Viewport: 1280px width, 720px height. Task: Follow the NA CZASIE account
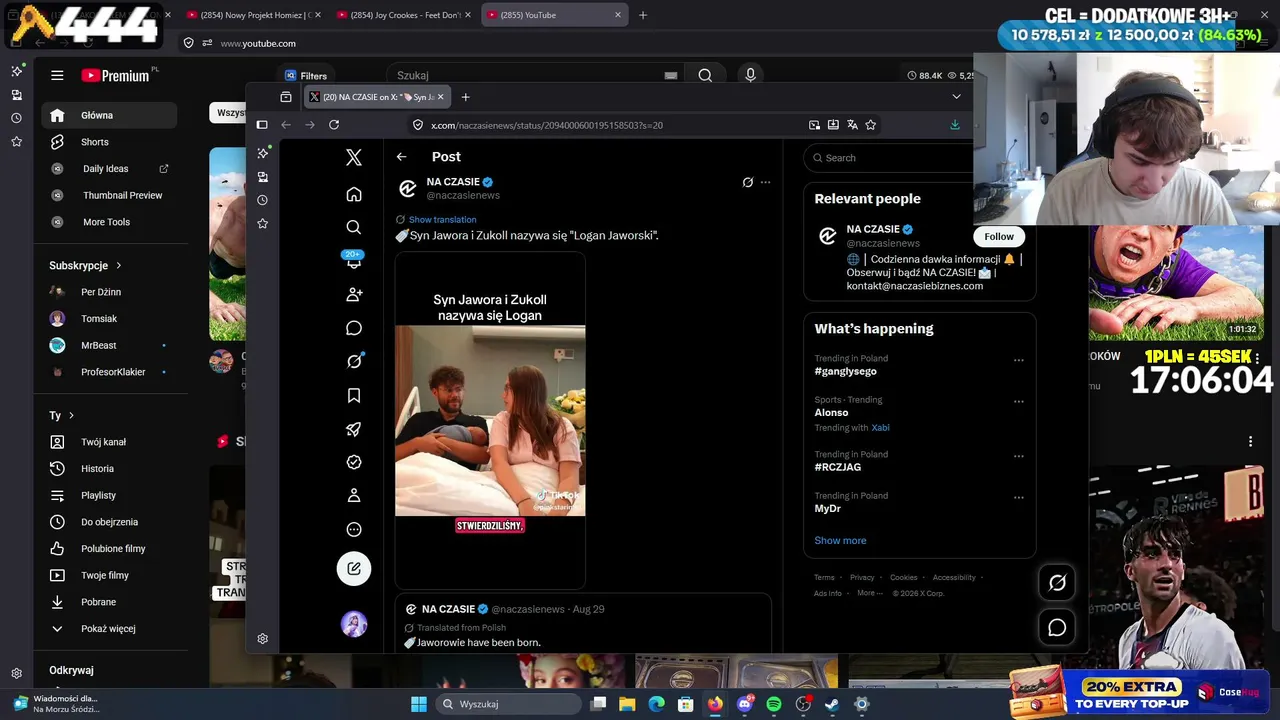(999, 237)
